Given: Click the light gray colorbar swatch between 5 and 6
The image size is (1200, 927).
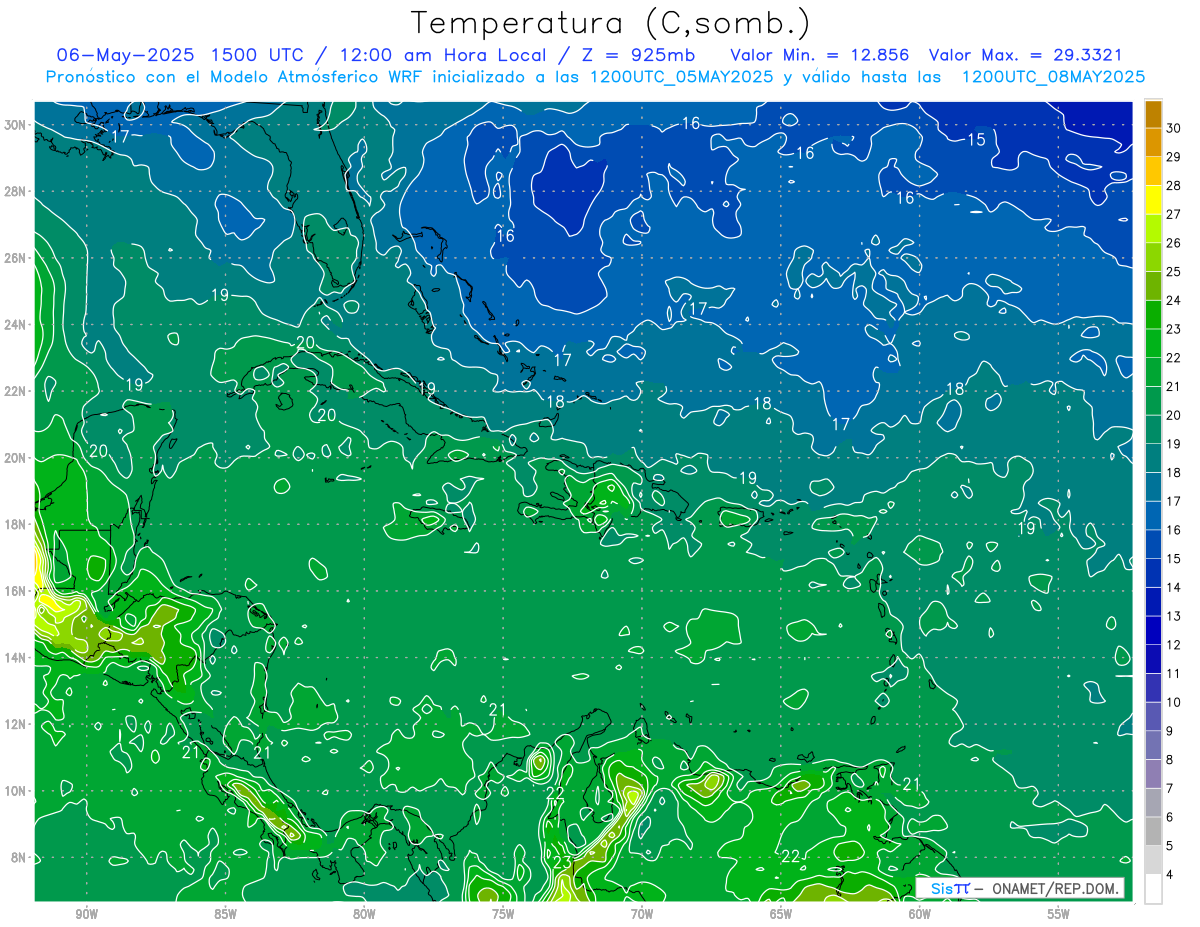Looking at the screenshot, I should 1153,832.
